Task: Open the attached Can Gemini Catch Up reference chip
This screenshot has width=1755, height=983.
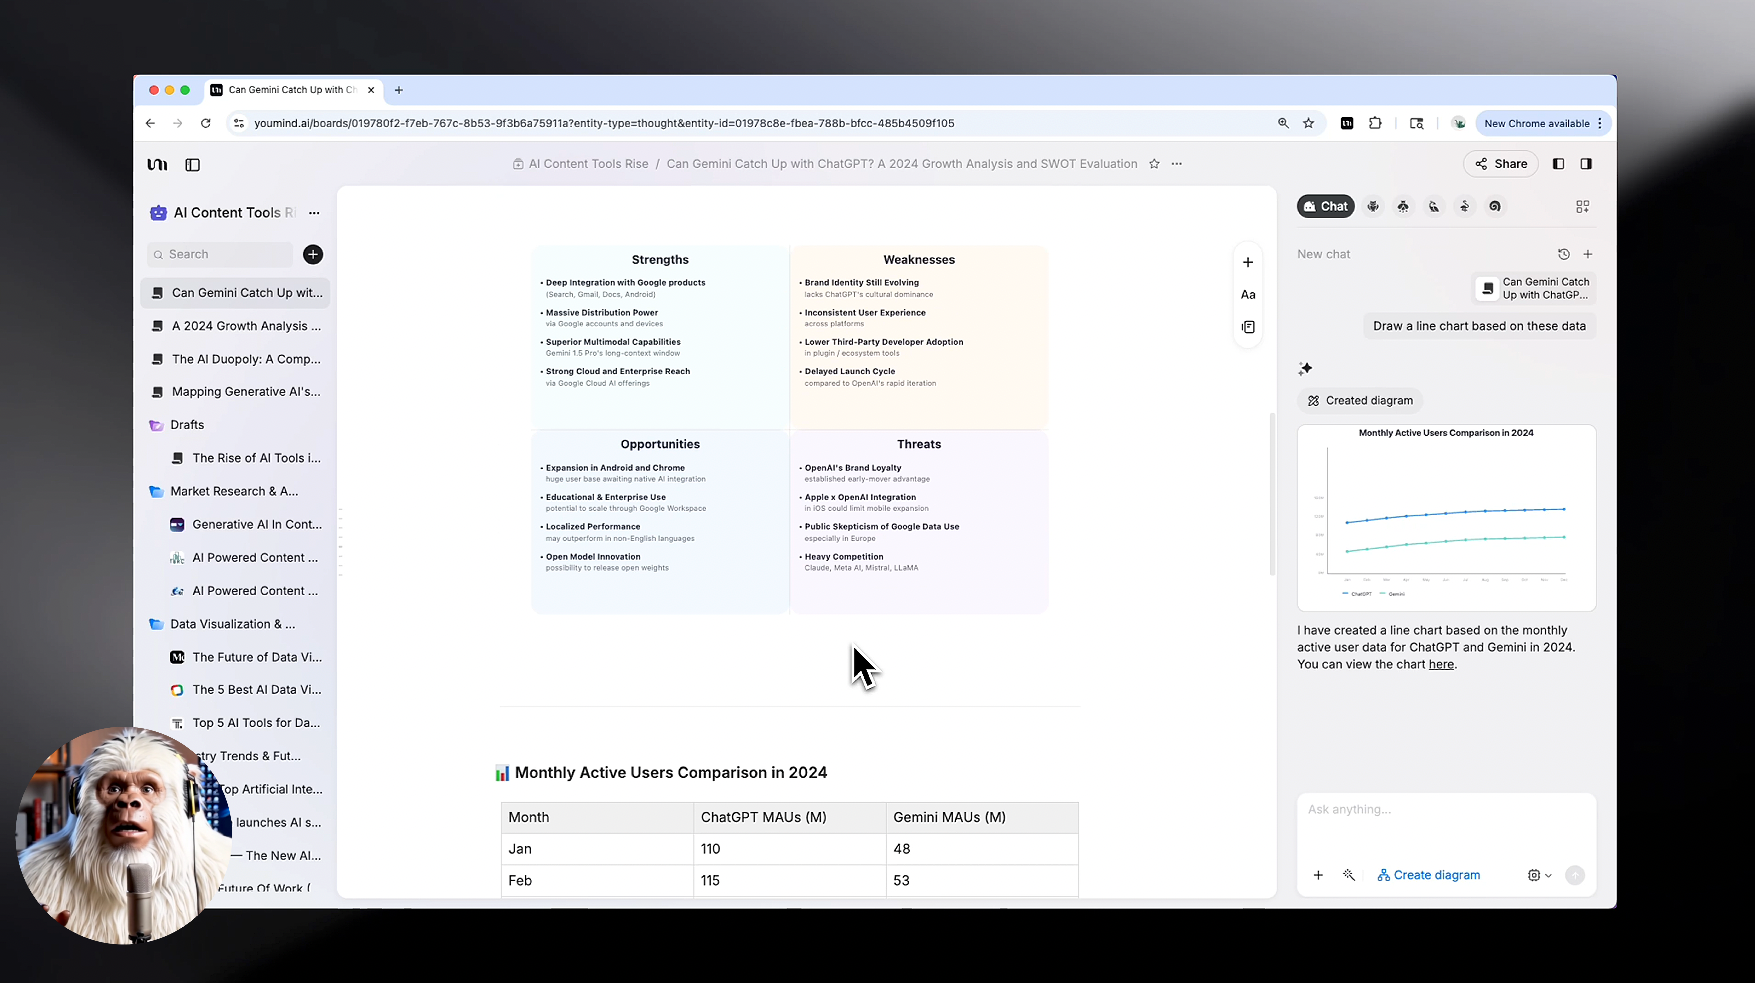Action: (1535, 288)
